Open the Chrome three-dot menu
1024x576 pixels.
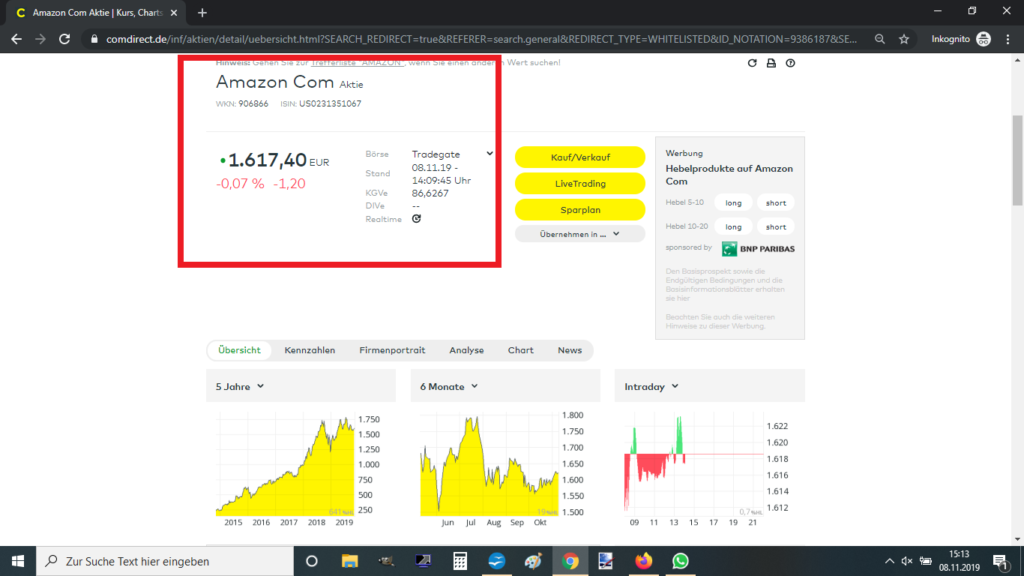(x=1008, y=39)
